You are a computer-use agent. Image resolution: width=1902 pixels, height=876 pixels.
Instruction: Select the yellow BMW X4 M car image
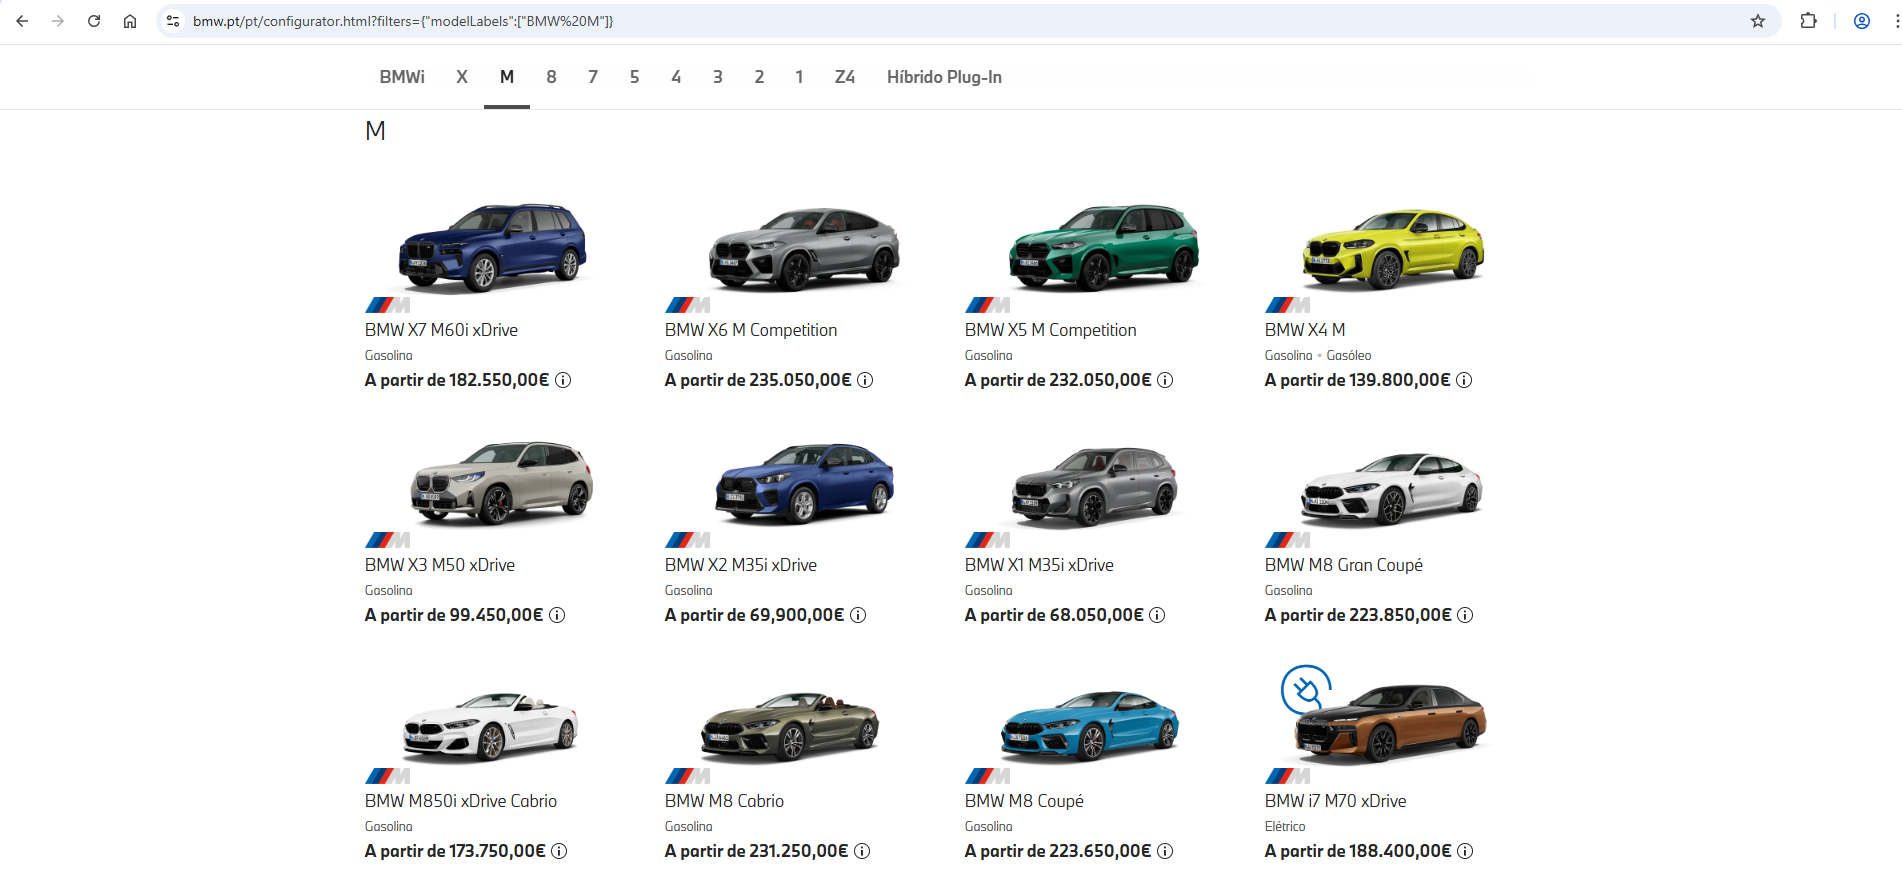[x=1393, y=248]
